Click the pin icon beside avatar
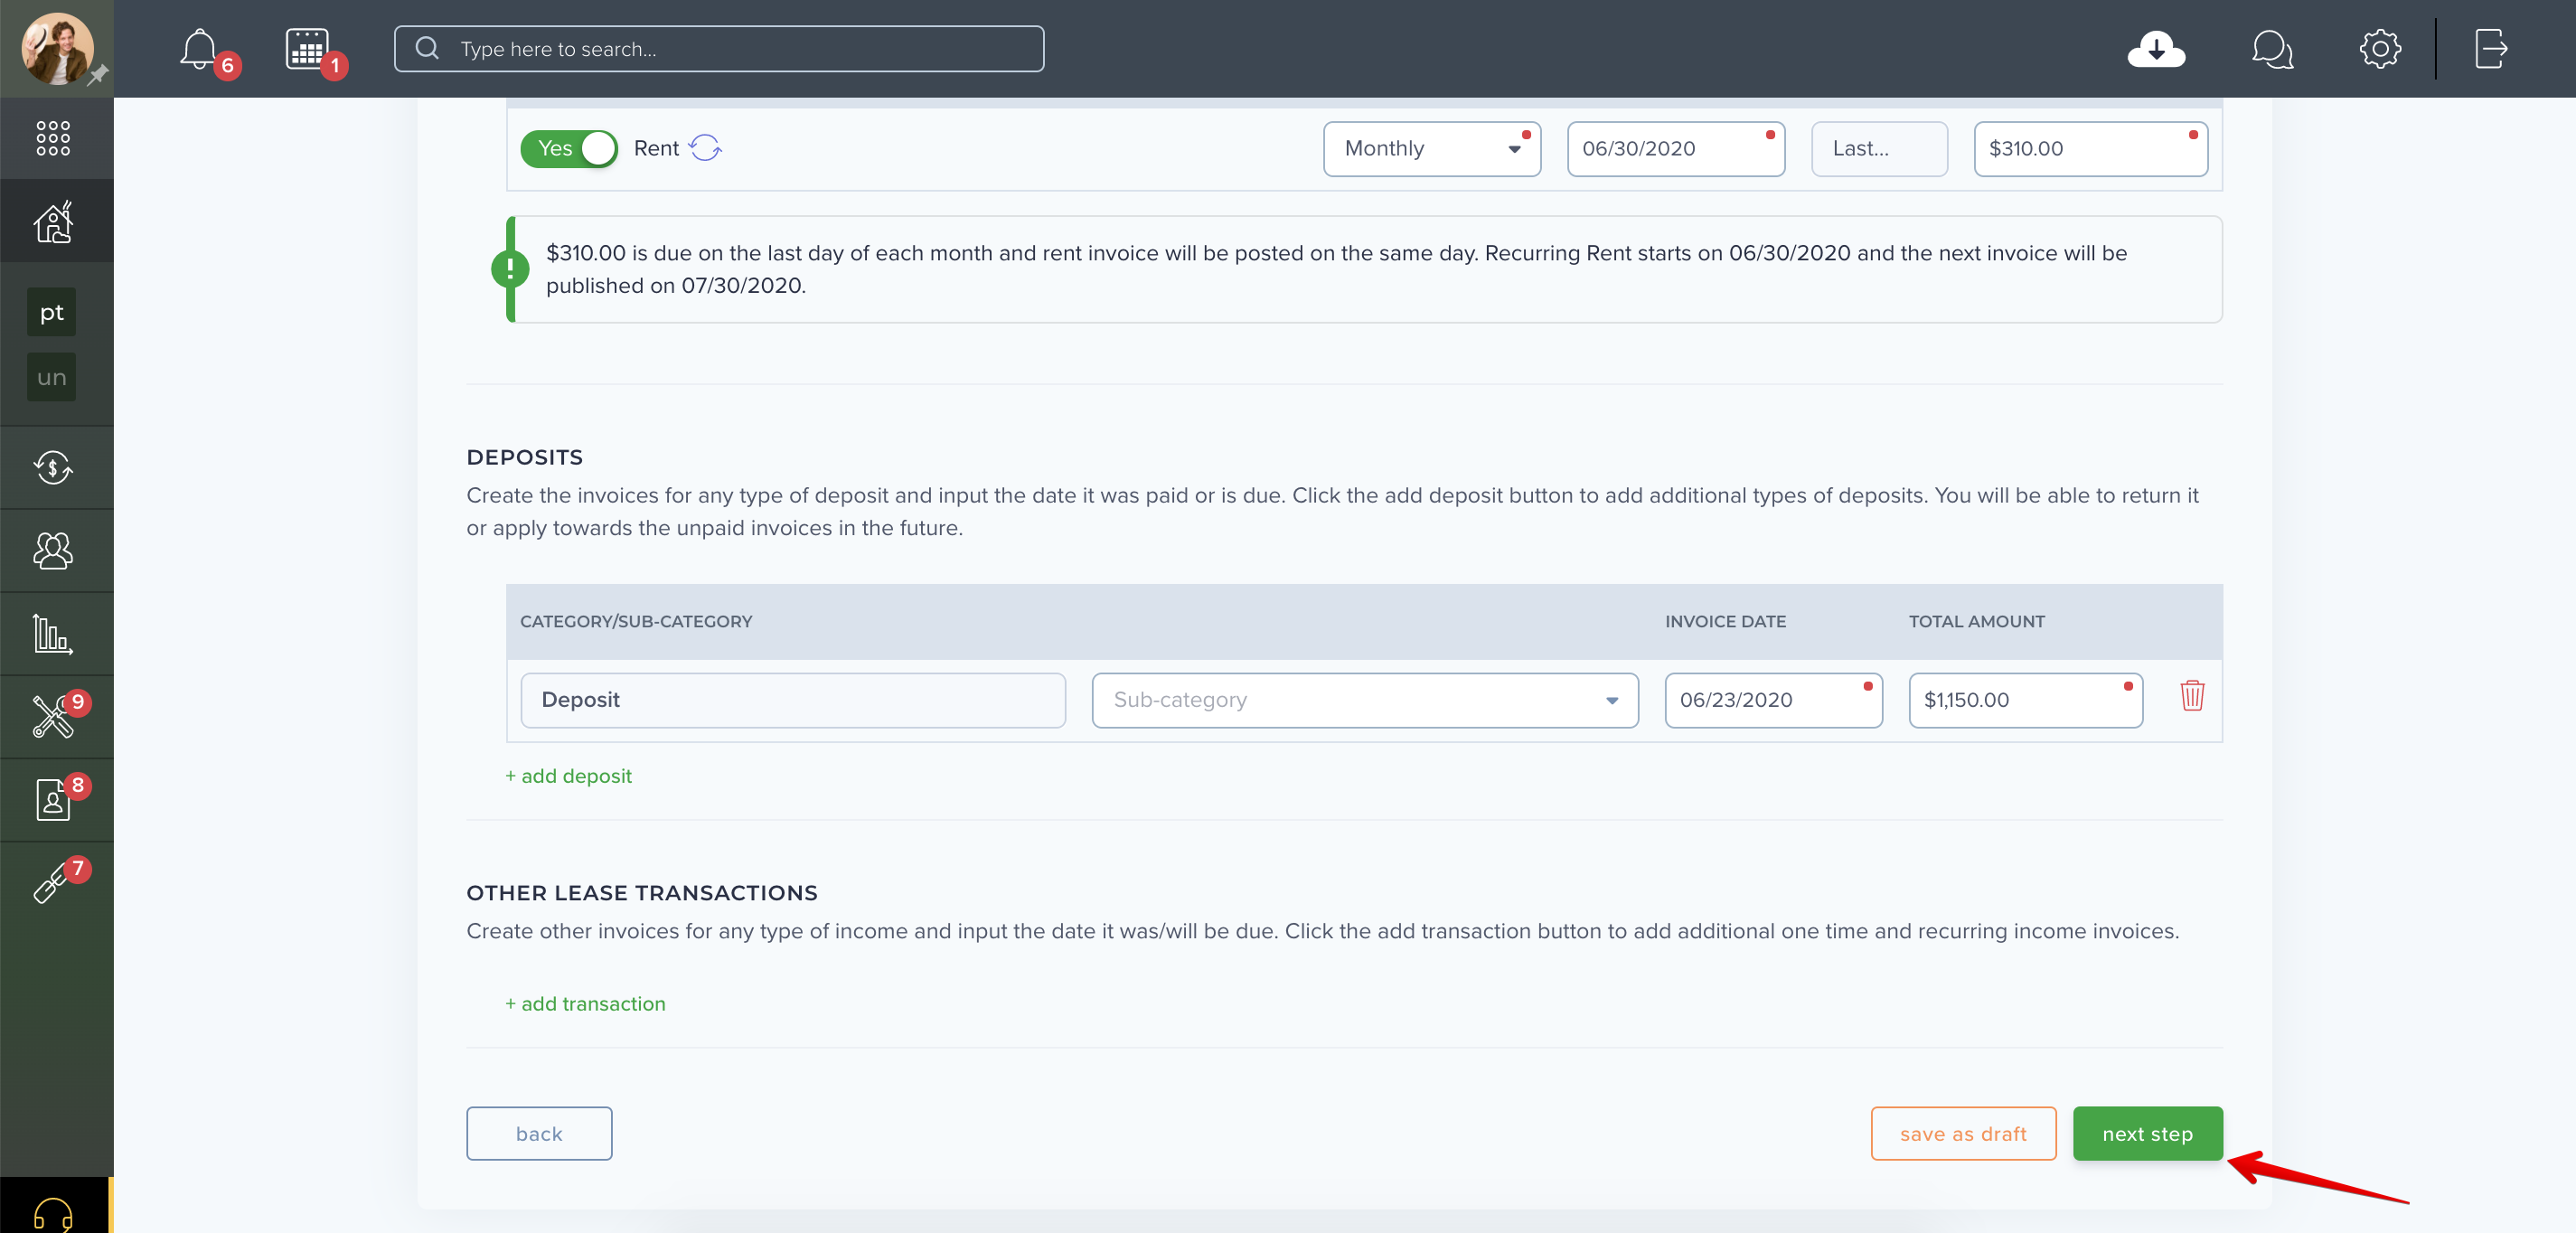The height and width of the screenshot is (1233, 2576). pyautogui.click(x=98, y=76)
